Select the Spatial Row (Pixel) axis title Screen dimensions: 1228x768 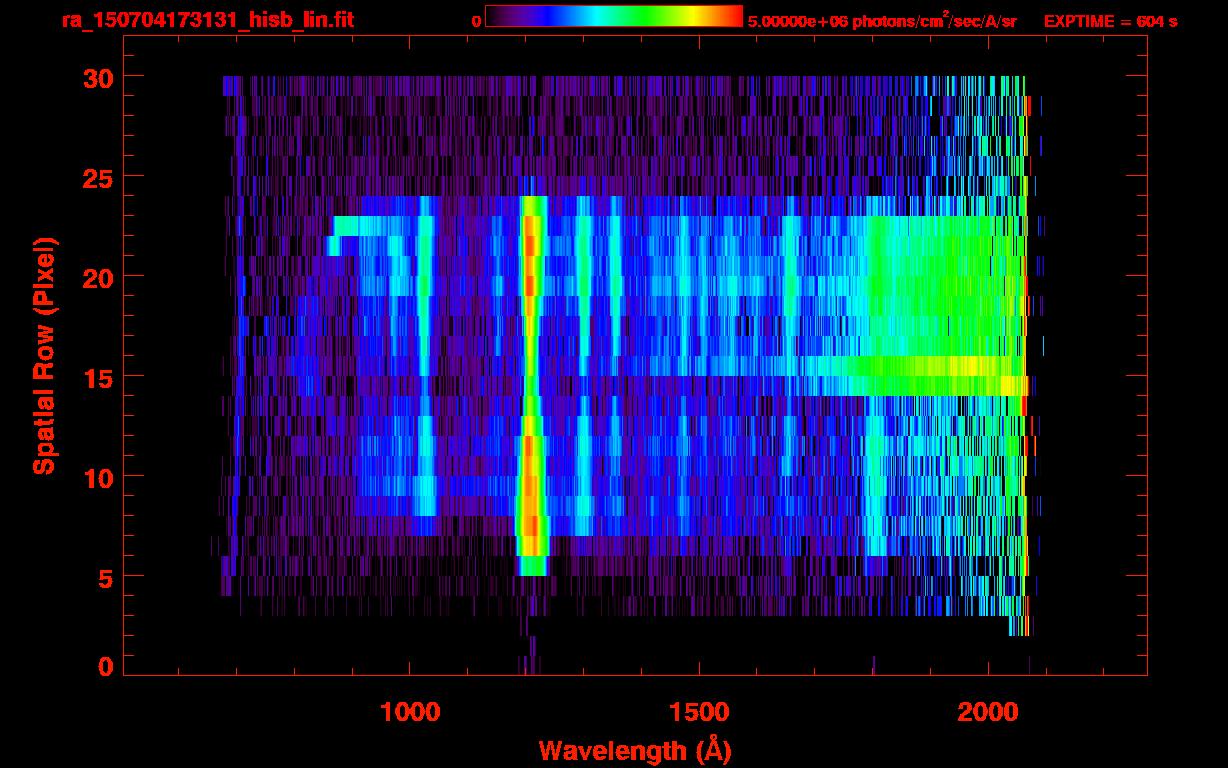pos(43,356)
